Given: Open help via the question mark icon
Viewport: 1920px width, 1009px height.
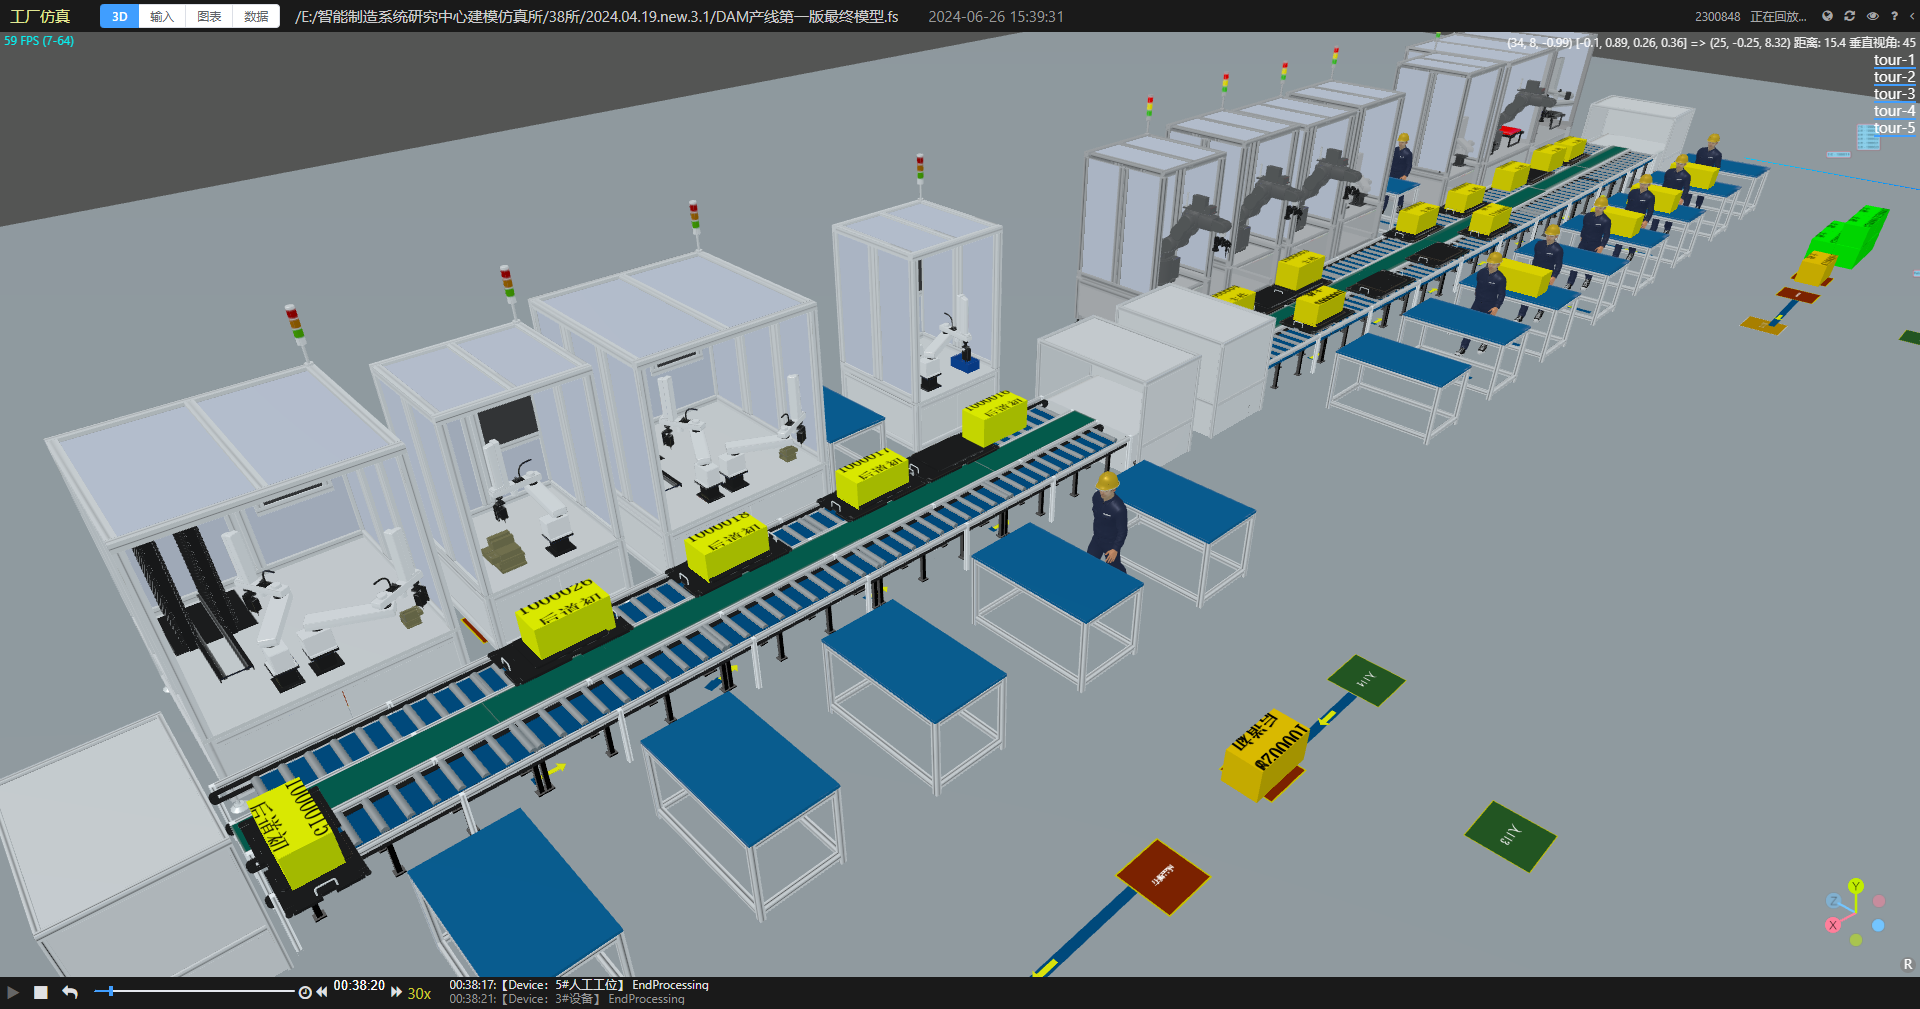Looking at the screenshot, I should tap(1894, 16).
